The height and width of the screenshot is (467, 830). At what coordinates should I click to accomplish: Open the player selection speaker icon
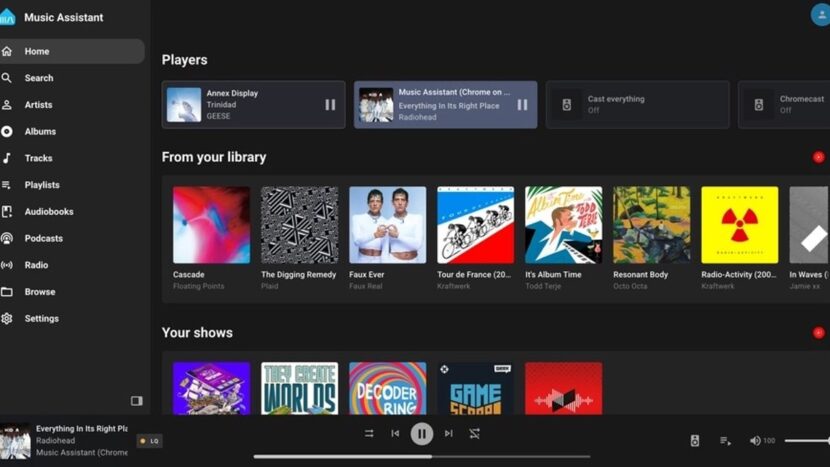(695, 440)
